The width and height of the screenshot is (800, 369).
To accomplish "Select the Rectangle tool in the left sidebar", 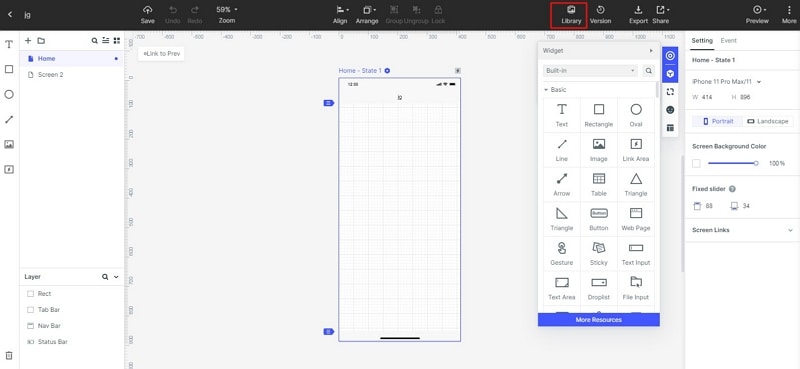I will [9, 69].
